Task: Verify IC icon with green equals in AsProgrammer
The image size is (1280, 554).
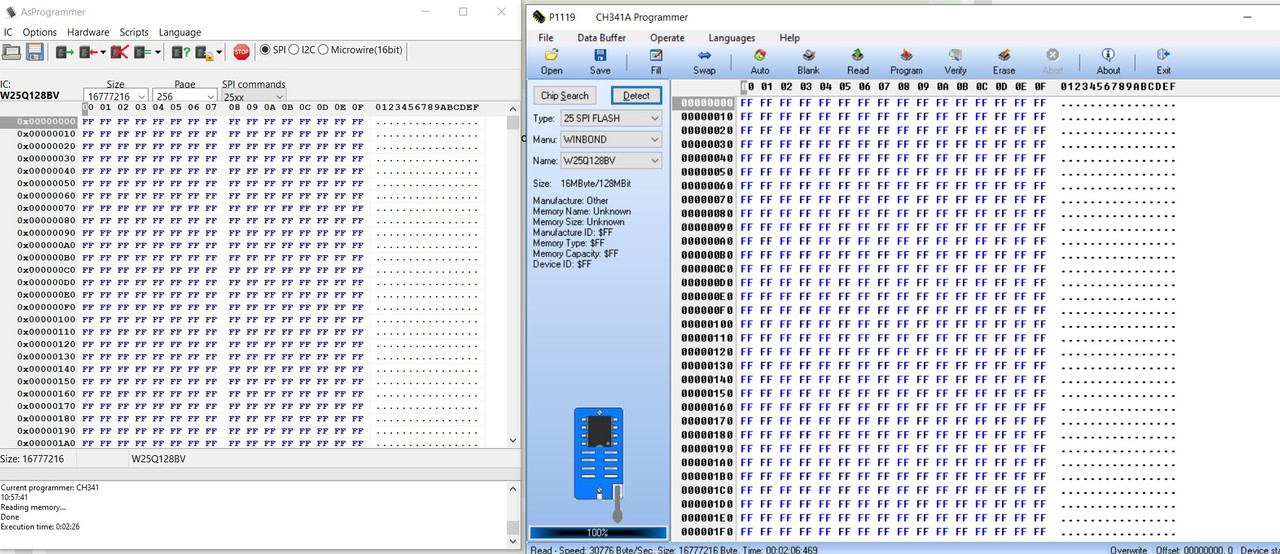Action: tap(143, 52)
